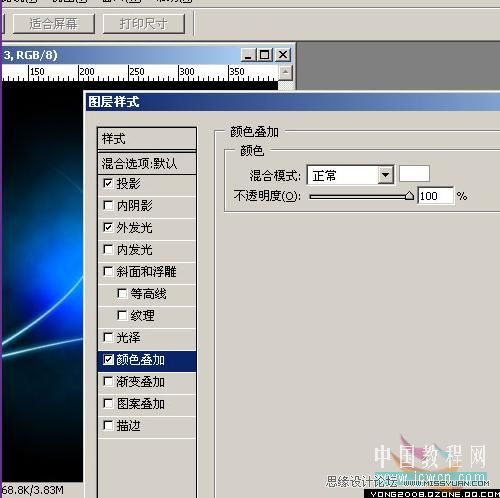Click the horizontal ruler of the document

coord(140,73)
